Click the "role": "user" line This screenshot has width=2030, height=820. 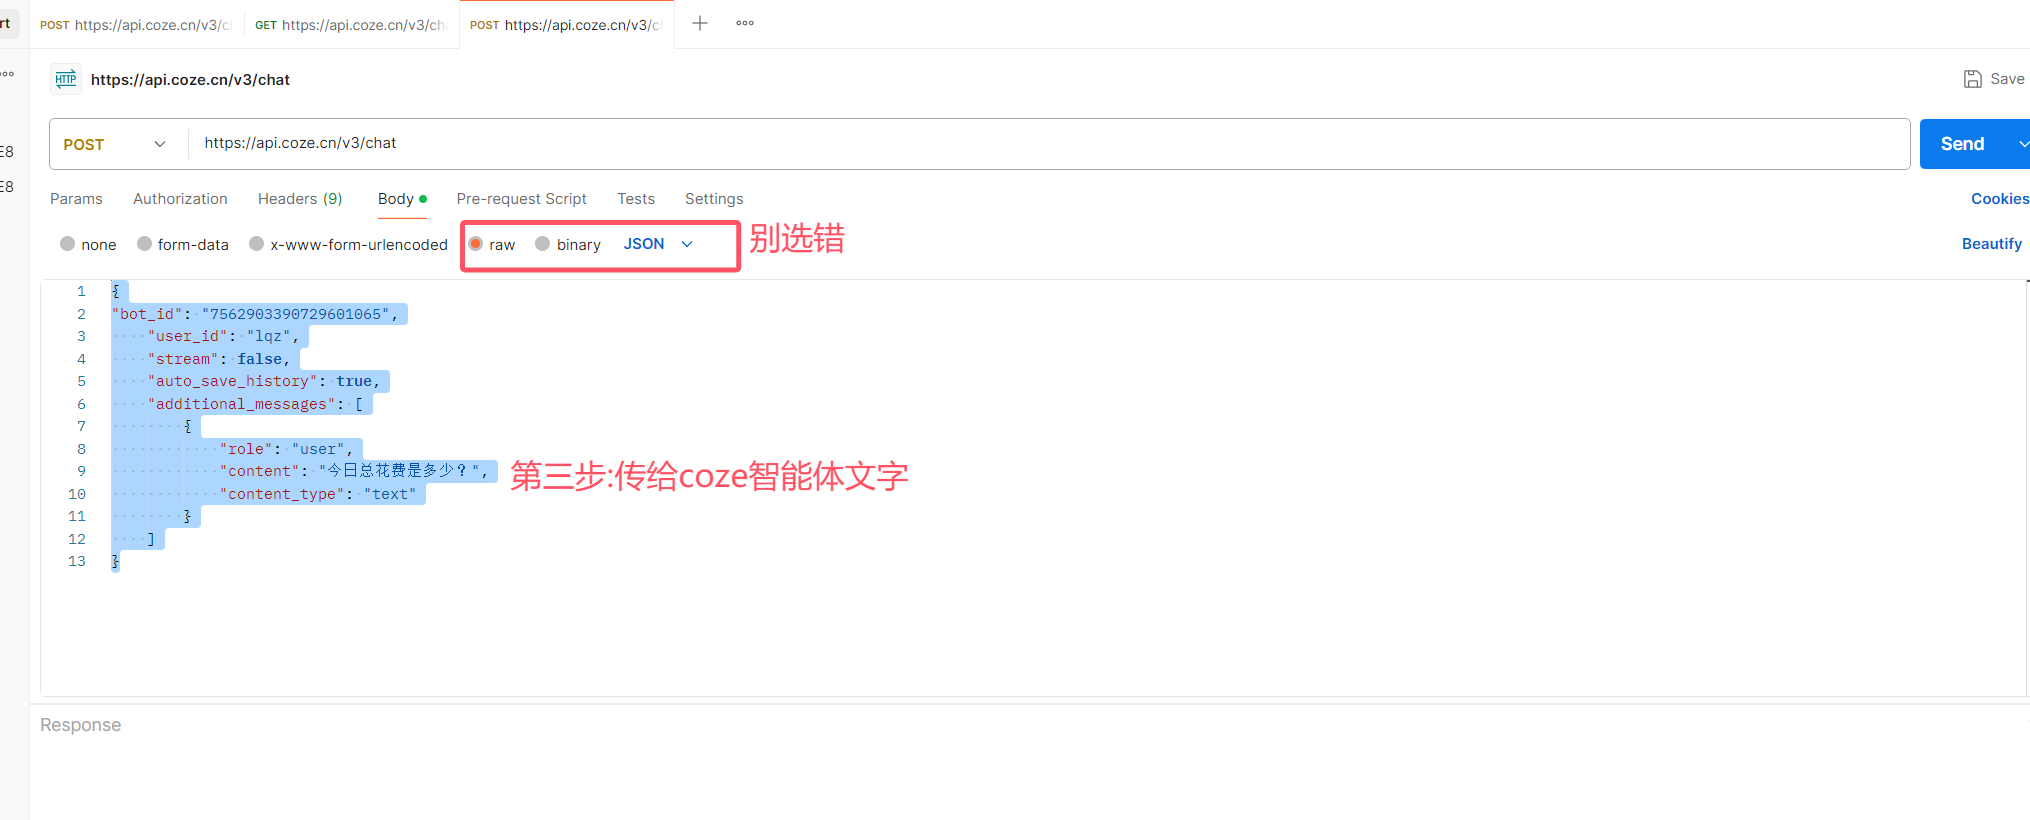286,449
